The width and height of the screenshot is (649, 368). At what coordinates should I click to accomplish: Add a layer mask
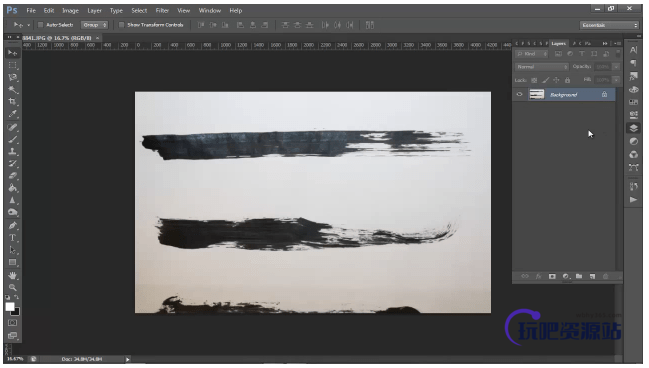(552, 276)
